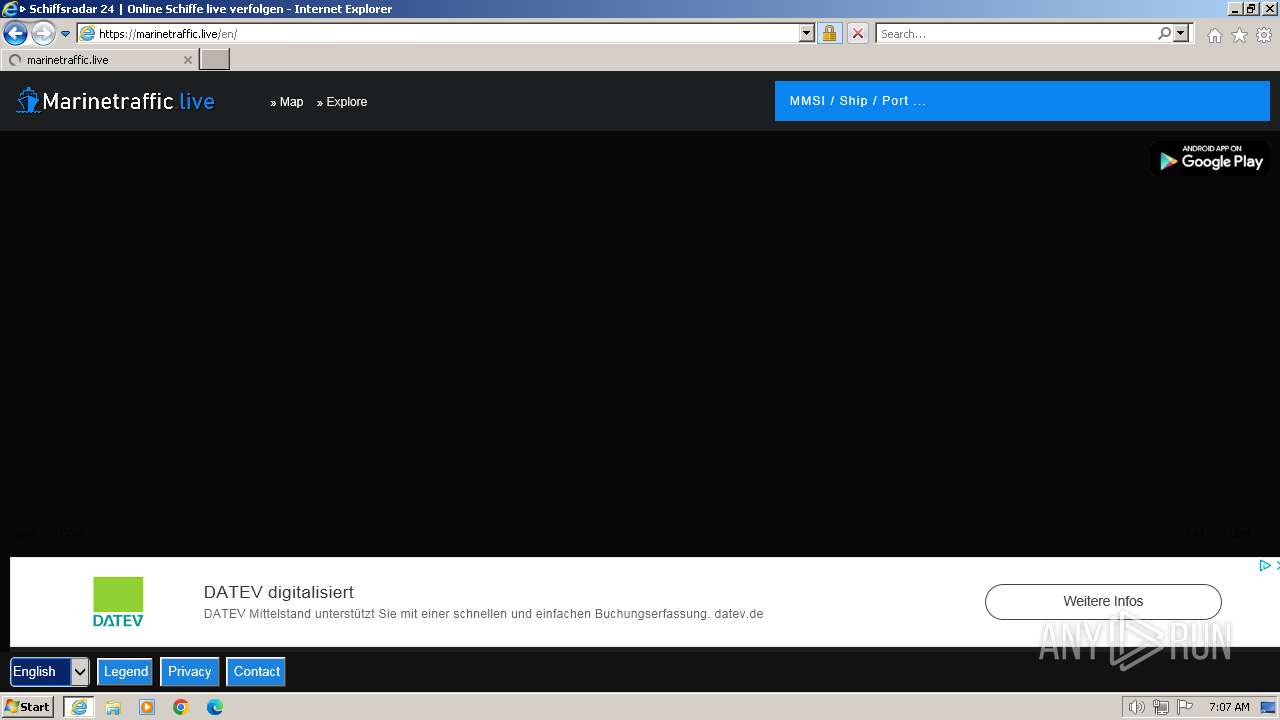Image resolution: width=1280 pixels, height=720 pixels.
Task: Open the media player taskbar icon
Action: click(x=147, y=707)
